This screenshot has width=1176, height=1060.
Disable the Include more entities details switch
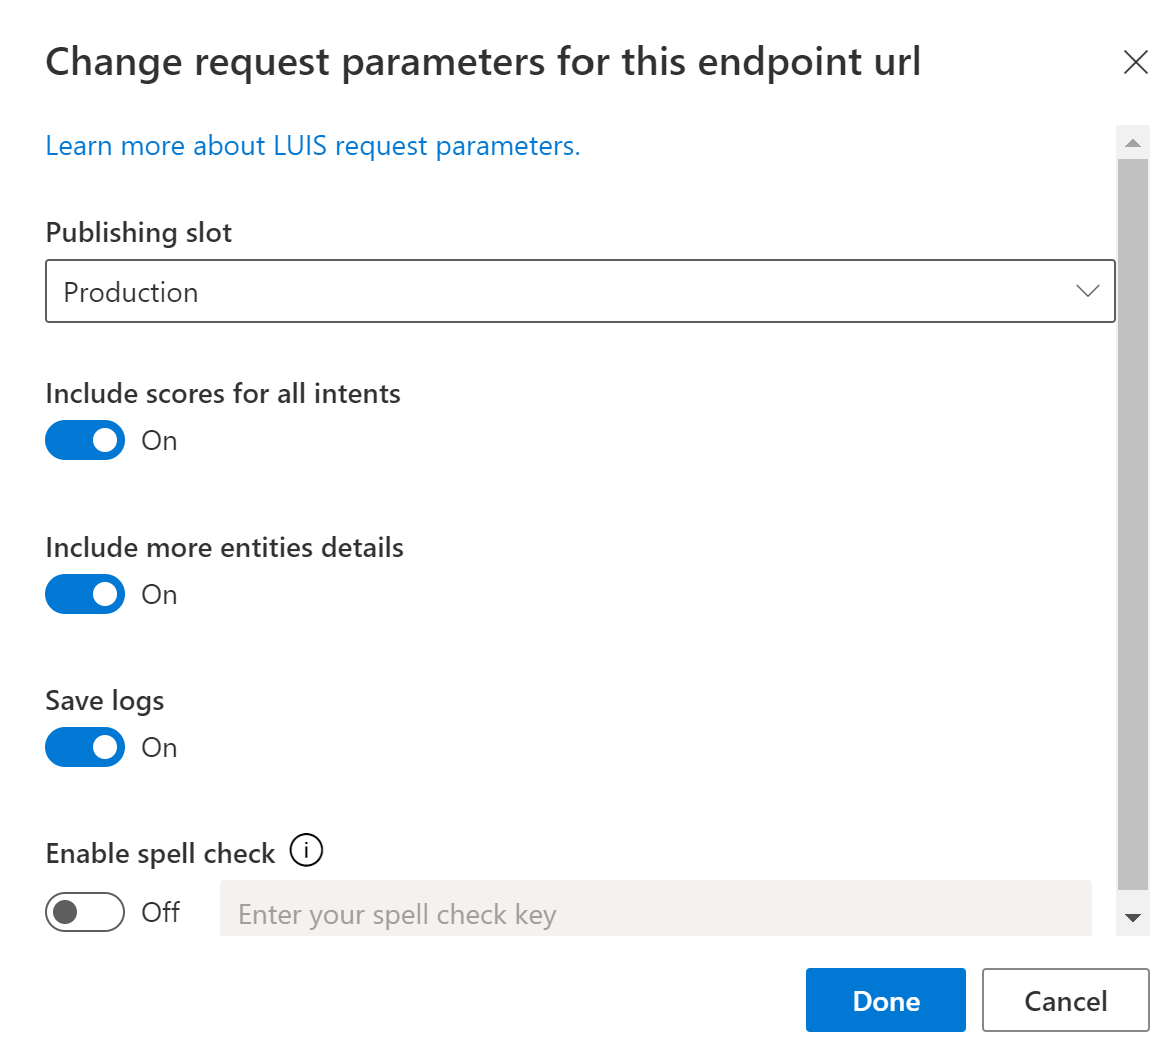pyautogui.click(x=85, y=594)
